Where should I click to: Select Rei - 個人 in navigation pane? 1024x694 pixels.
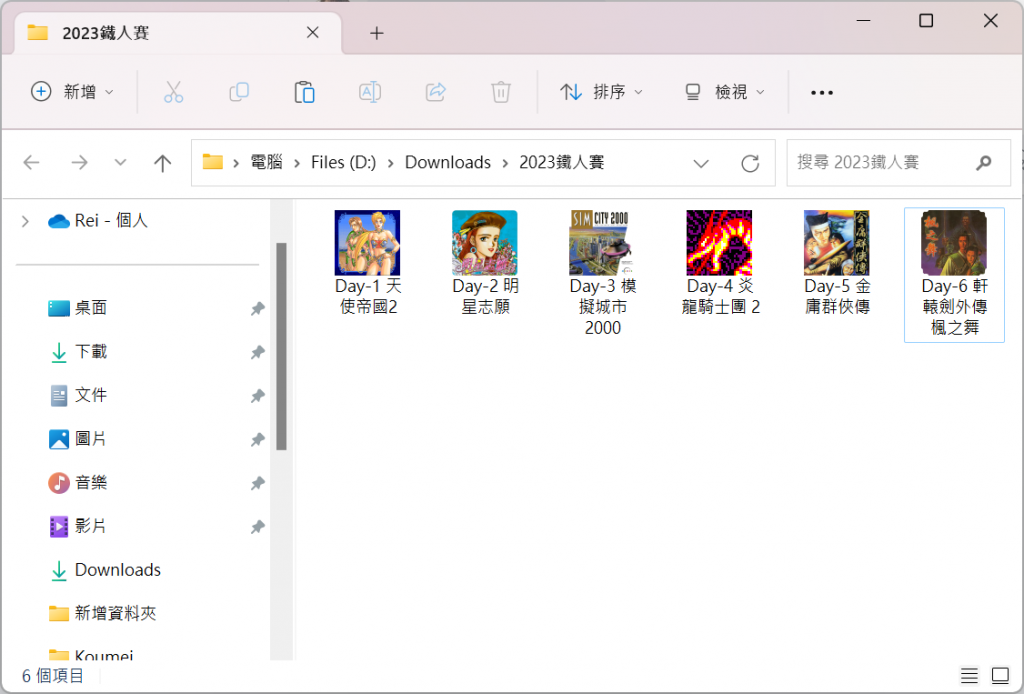point(111,221)
